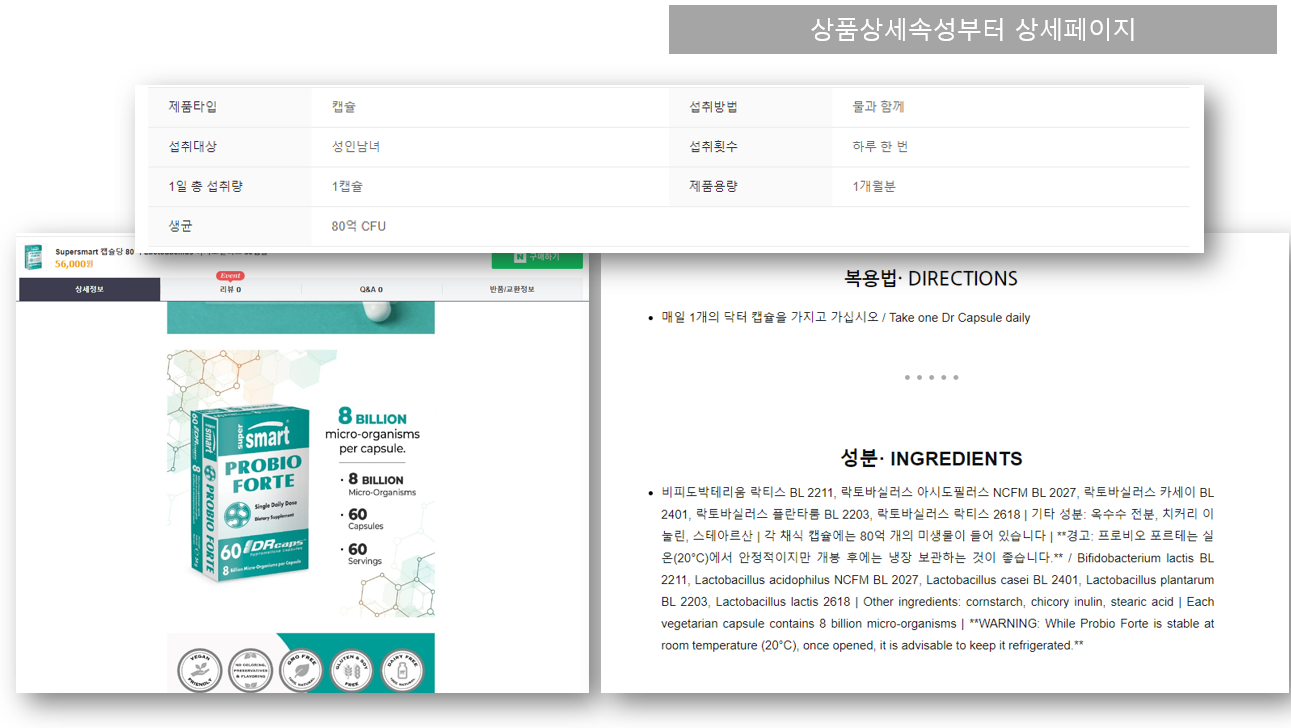Click the Gluten & Soy Free badge icon
Image resolution: width=1291 pixels, height=728 pixels.
point(352,670)
